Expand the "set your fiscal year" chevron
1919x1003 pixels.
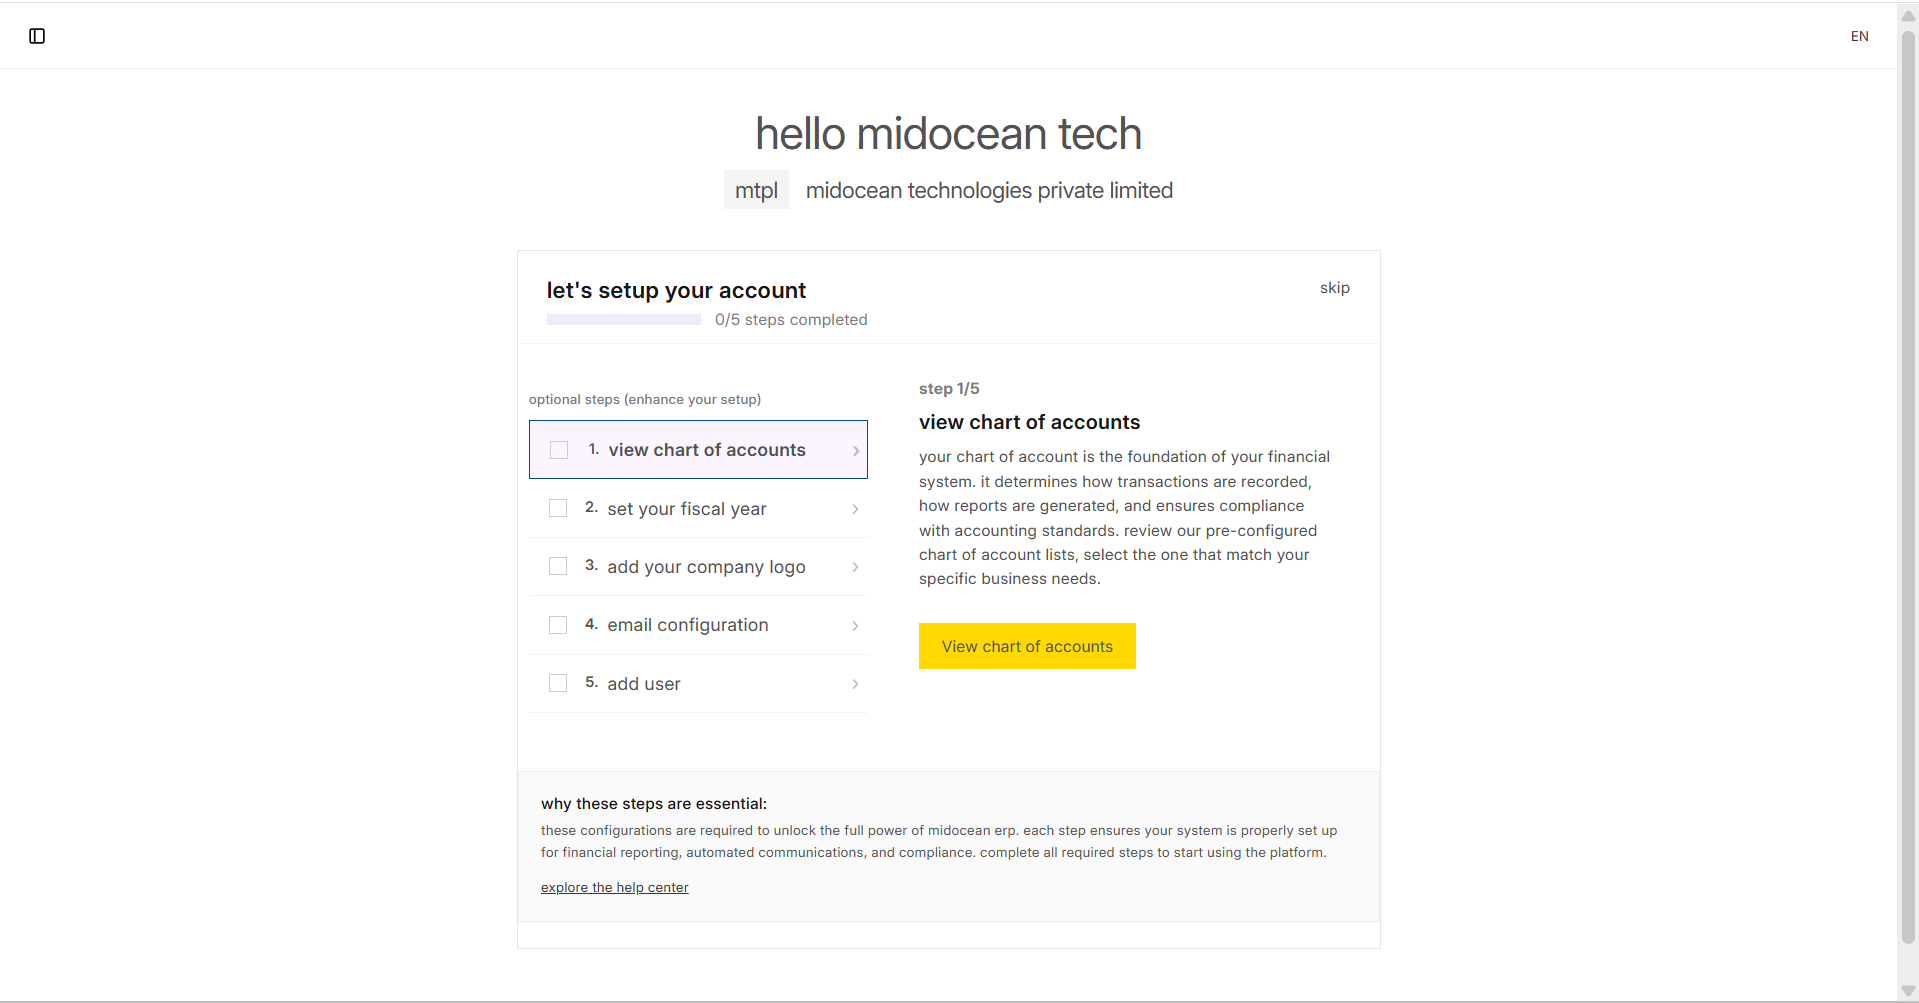click(855, 509)
